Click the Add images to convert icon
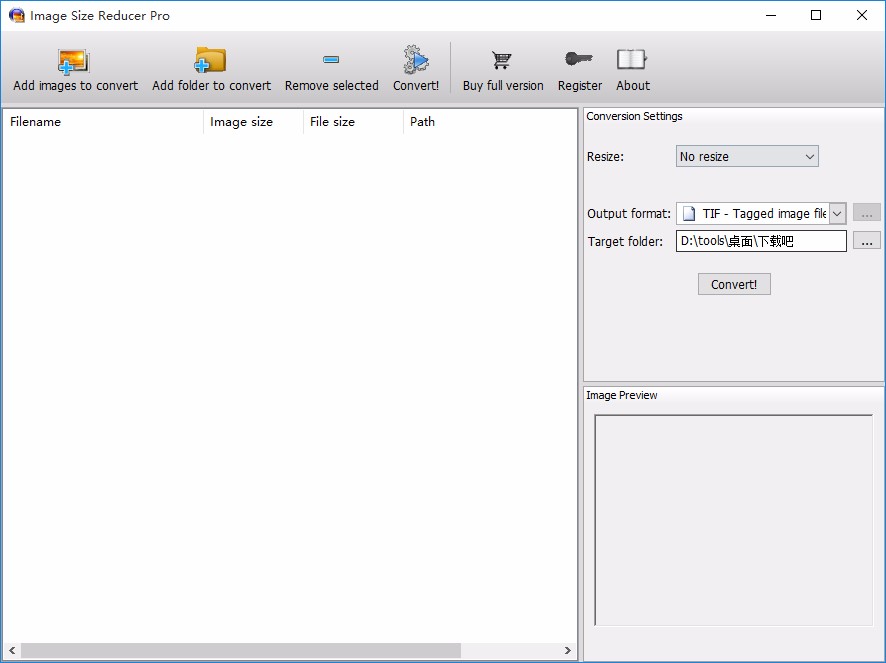 point(75,62)
